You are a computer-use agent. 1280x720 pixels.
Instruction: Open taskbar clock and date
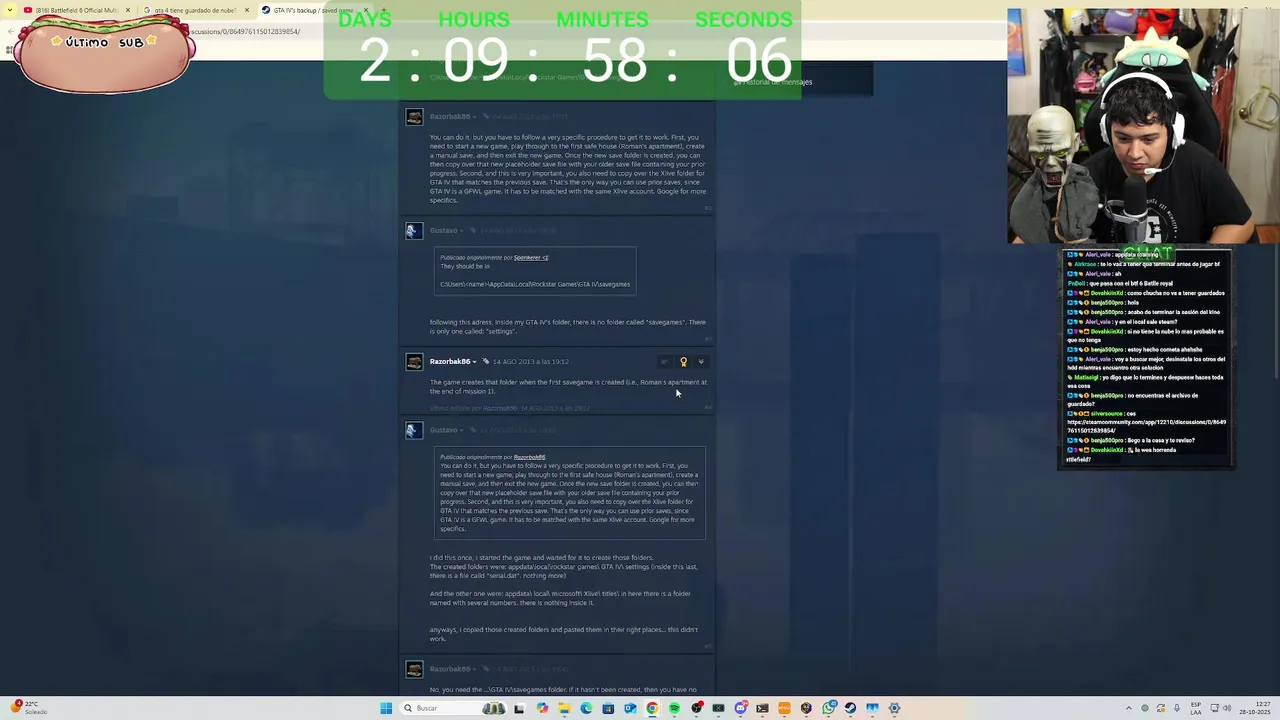tap(1254, 708)
